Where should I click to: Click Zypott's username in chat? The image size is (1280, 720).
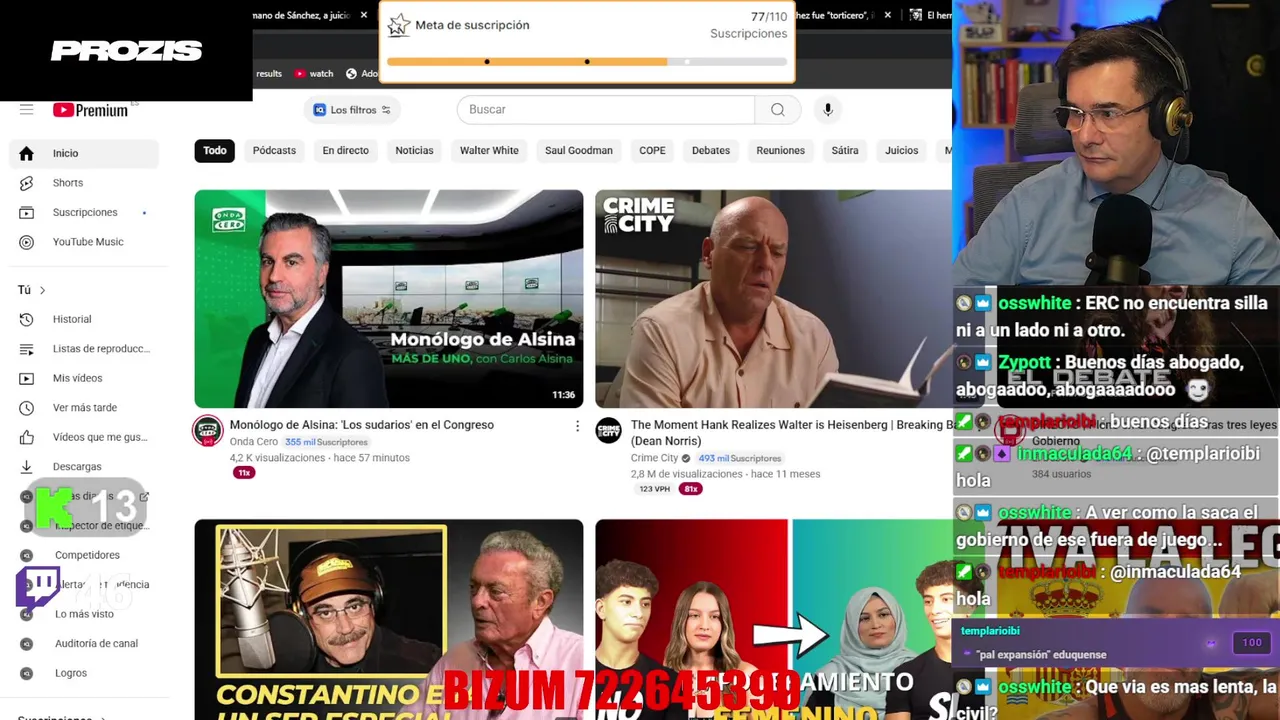pyautogui.click(x=1024, y=363)
